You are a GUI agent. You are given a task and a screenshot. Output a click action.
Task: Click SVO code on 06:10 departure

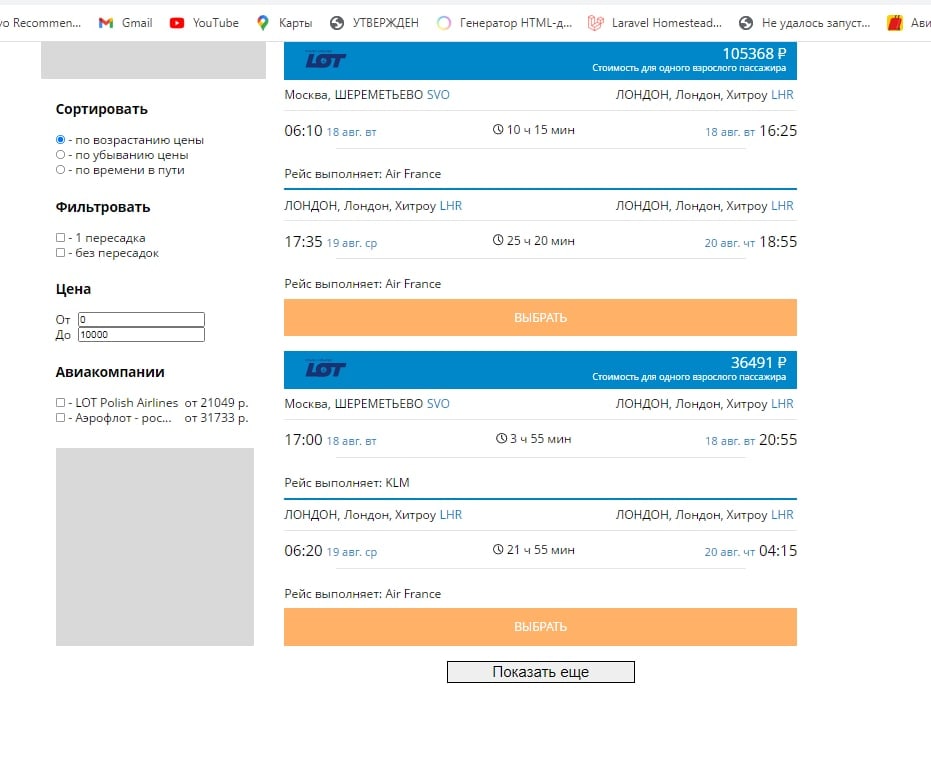438,94
